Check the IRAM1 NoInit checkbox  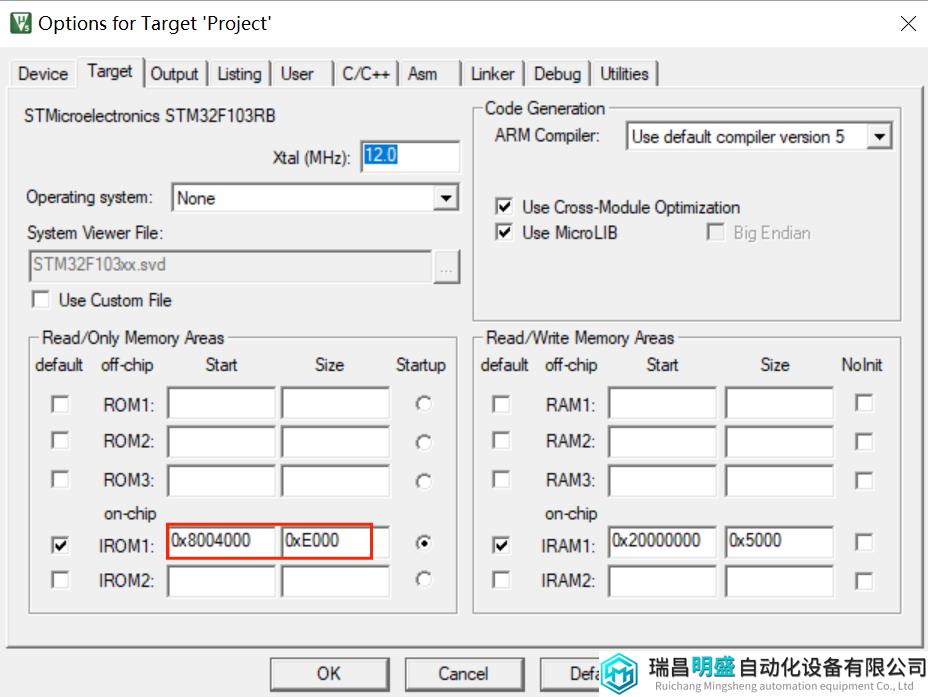pos(864,542)
